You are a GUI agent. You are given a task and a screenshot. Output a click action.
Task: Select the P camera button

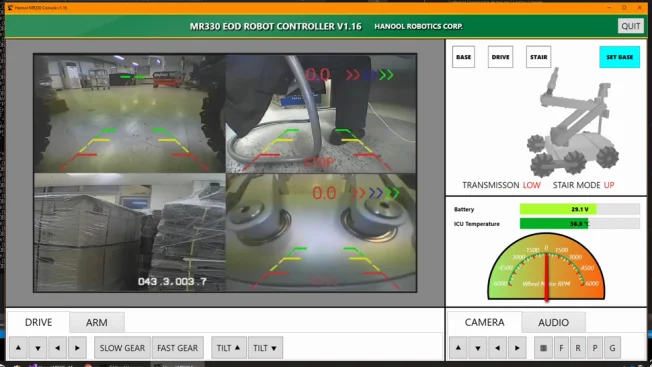coord(595,347)
